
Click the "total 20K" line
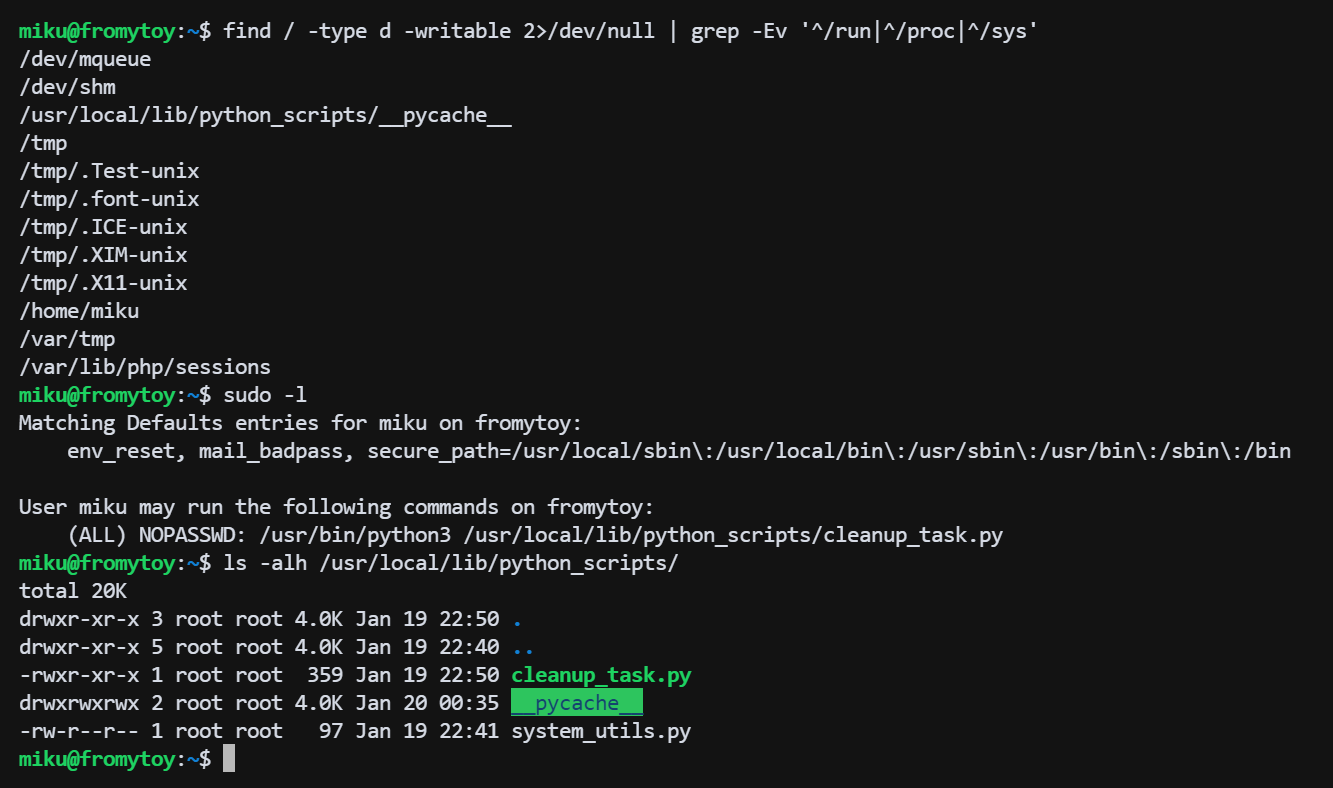[x=73, y=591]
